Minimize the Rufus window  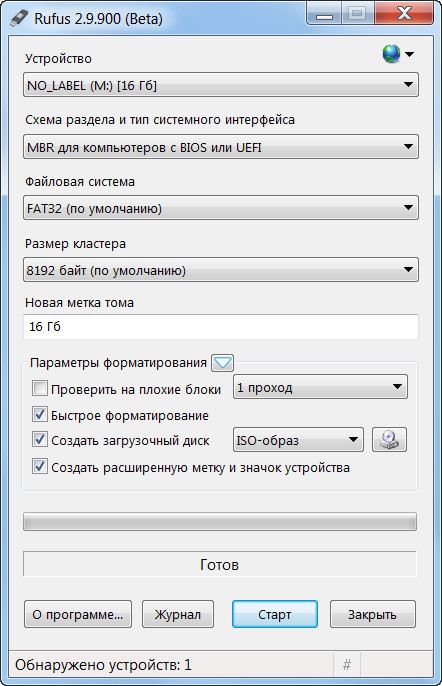coord(324,14)
